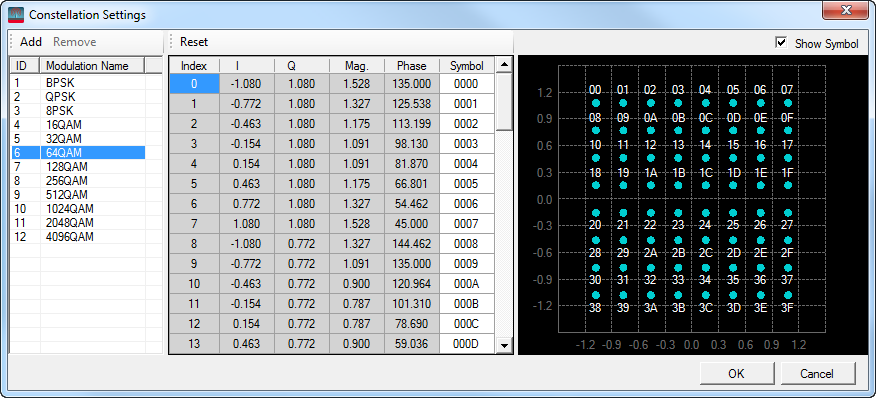Click the Q column header
The height and width of the screenshot is (398, 876).
pos(302,66)
